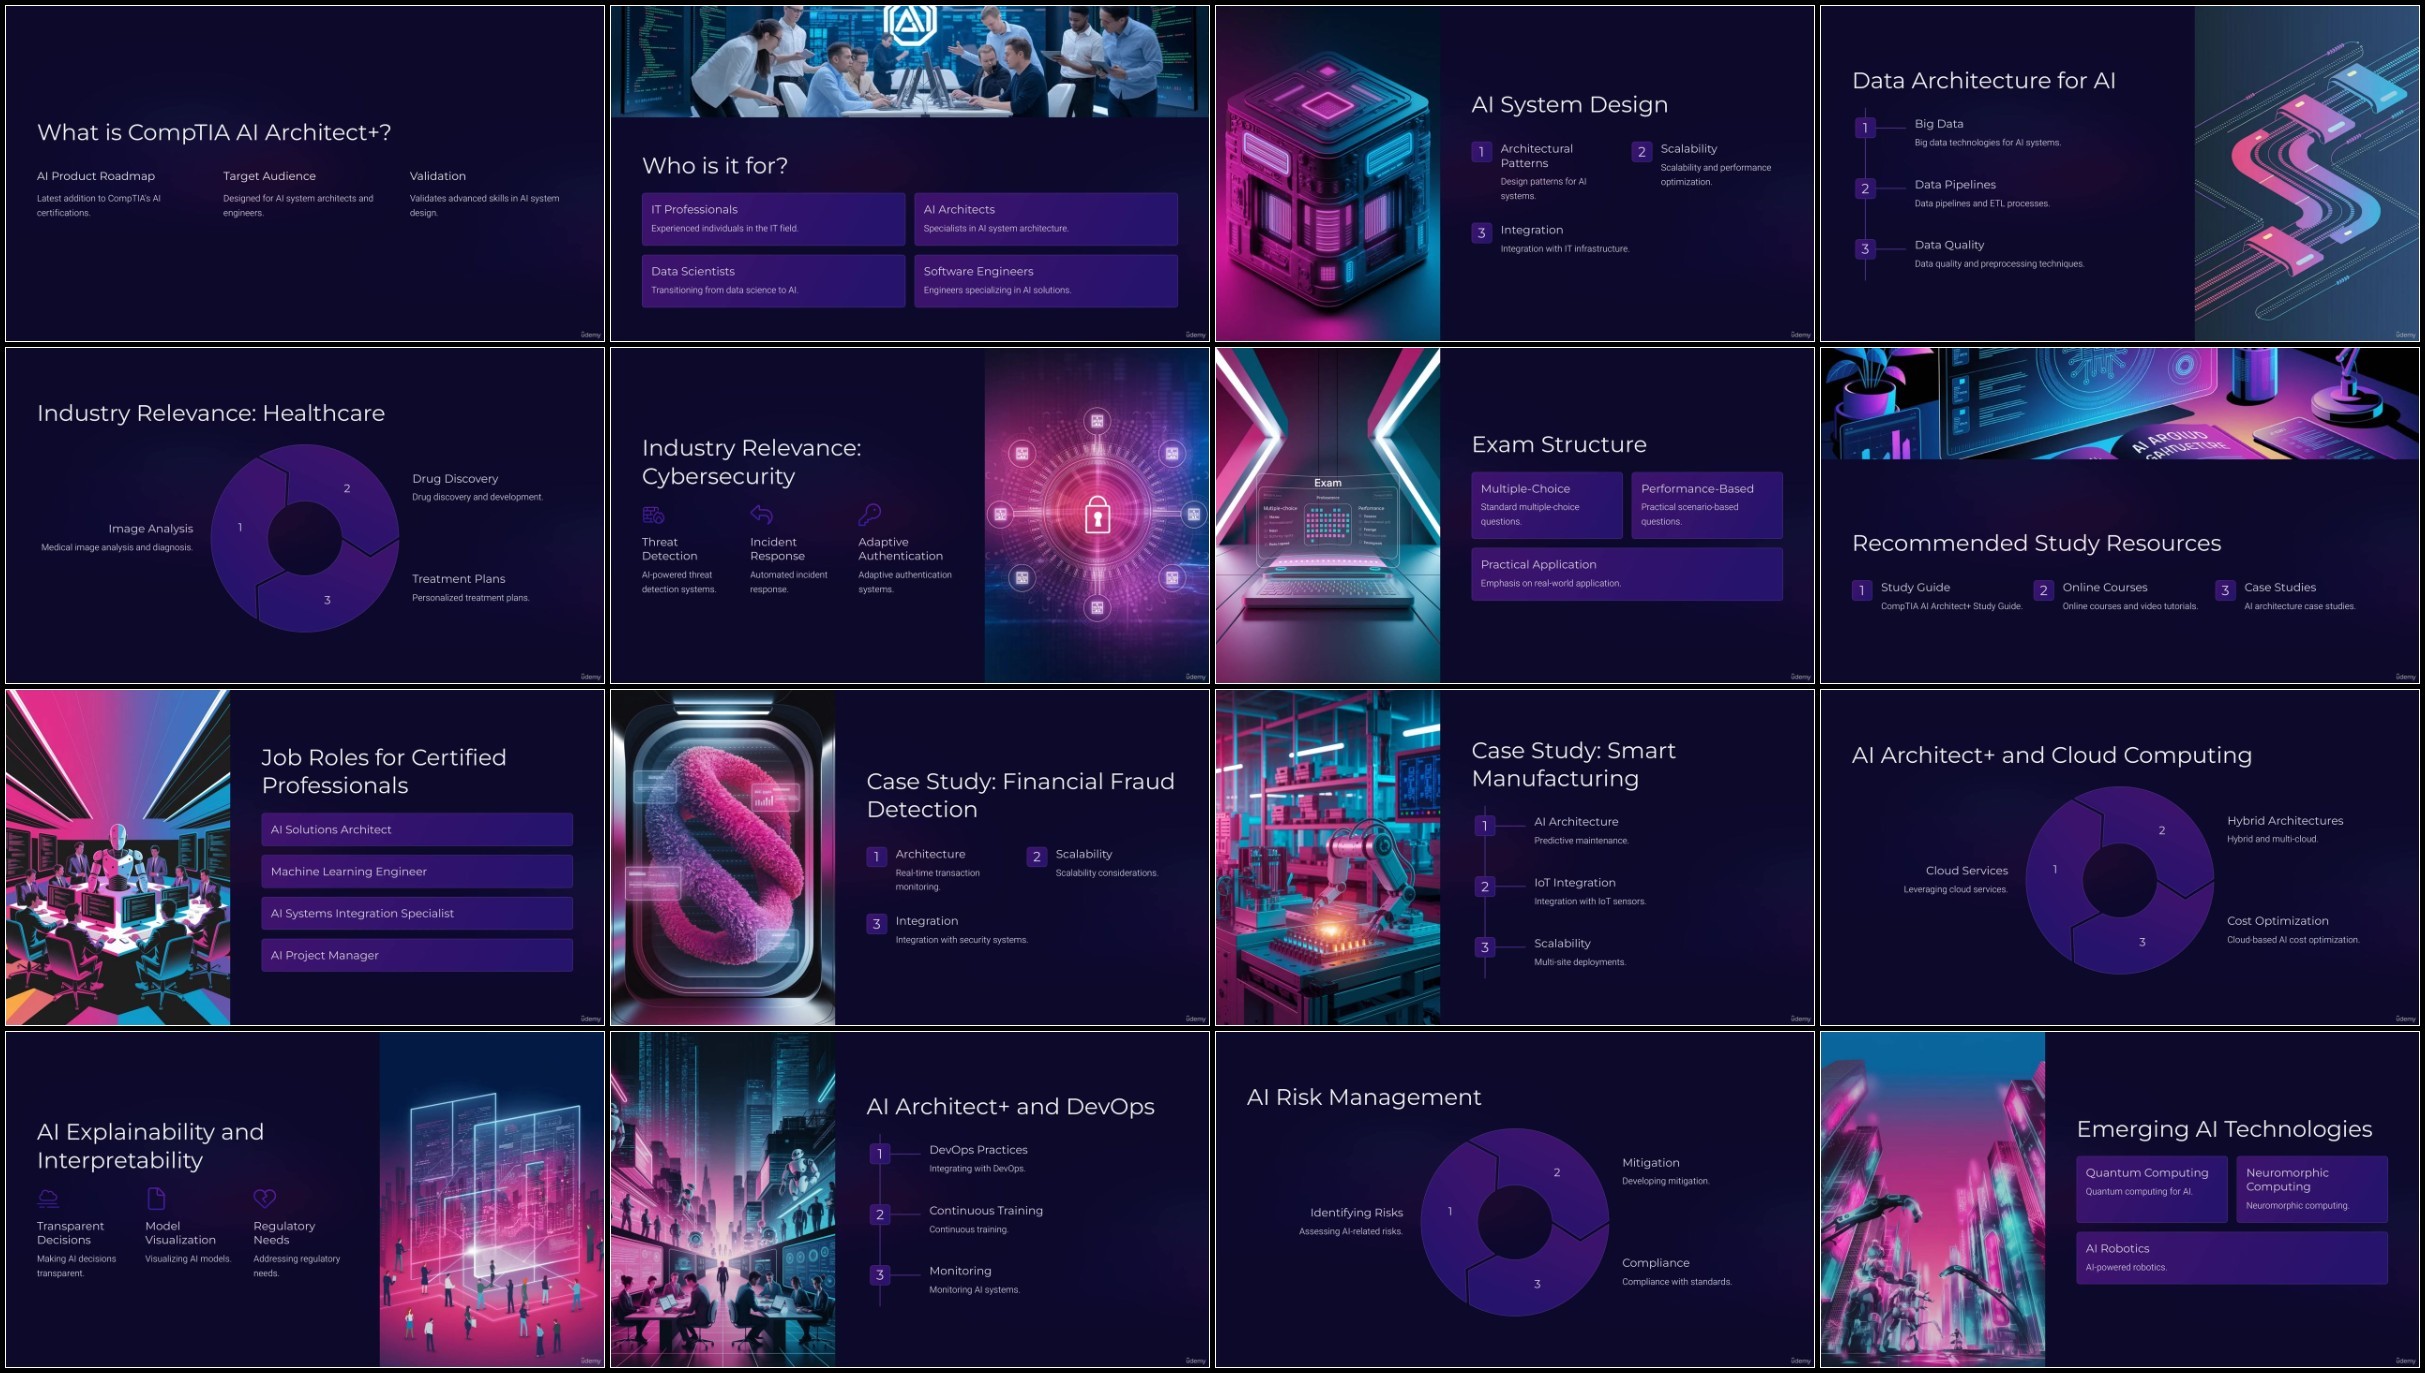This screenshot has width=2425, height=1373.
Task: Click the 'AI Product Roadmap' heading
Action: coord(96,176)
